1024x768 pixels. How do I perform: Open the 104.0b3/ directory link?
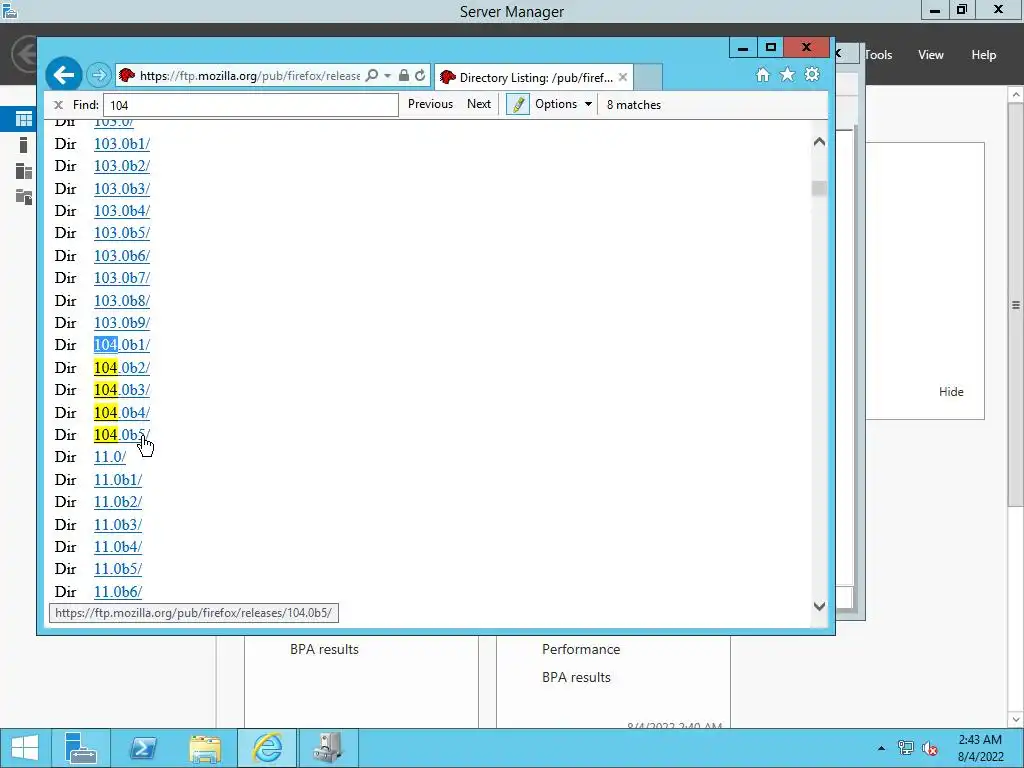click(x=121, y=390)
